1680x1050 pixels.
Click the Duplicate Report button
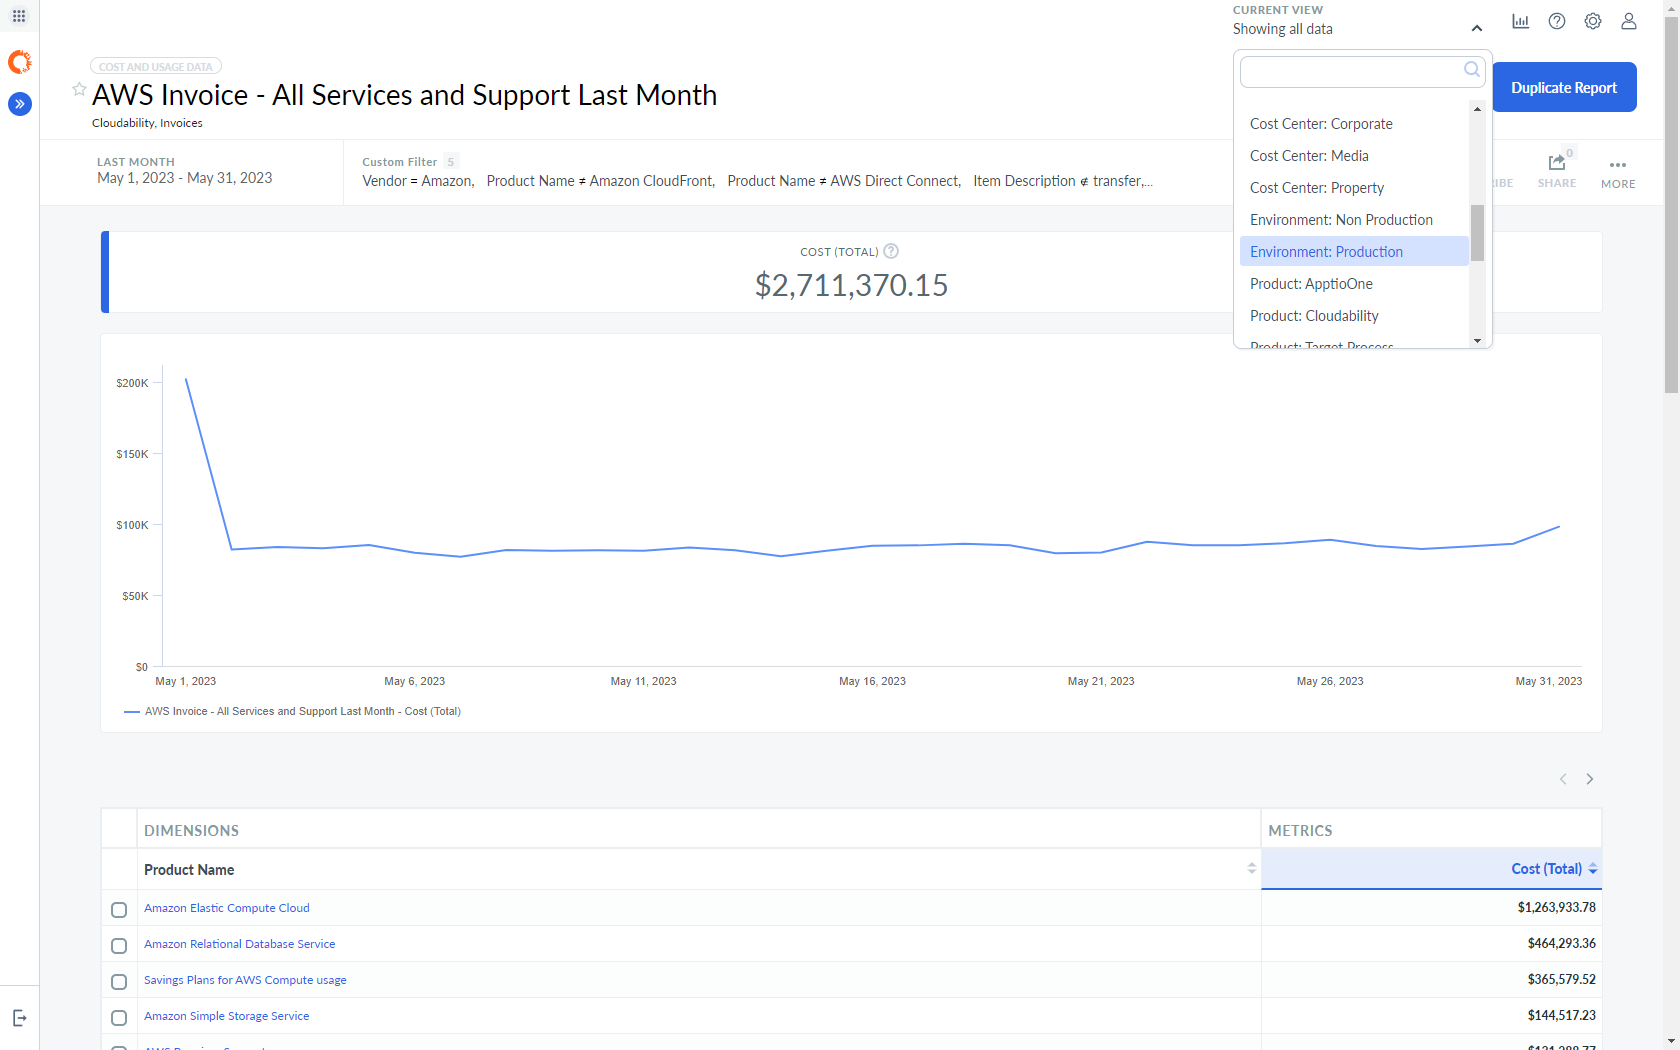point(1564,87)
